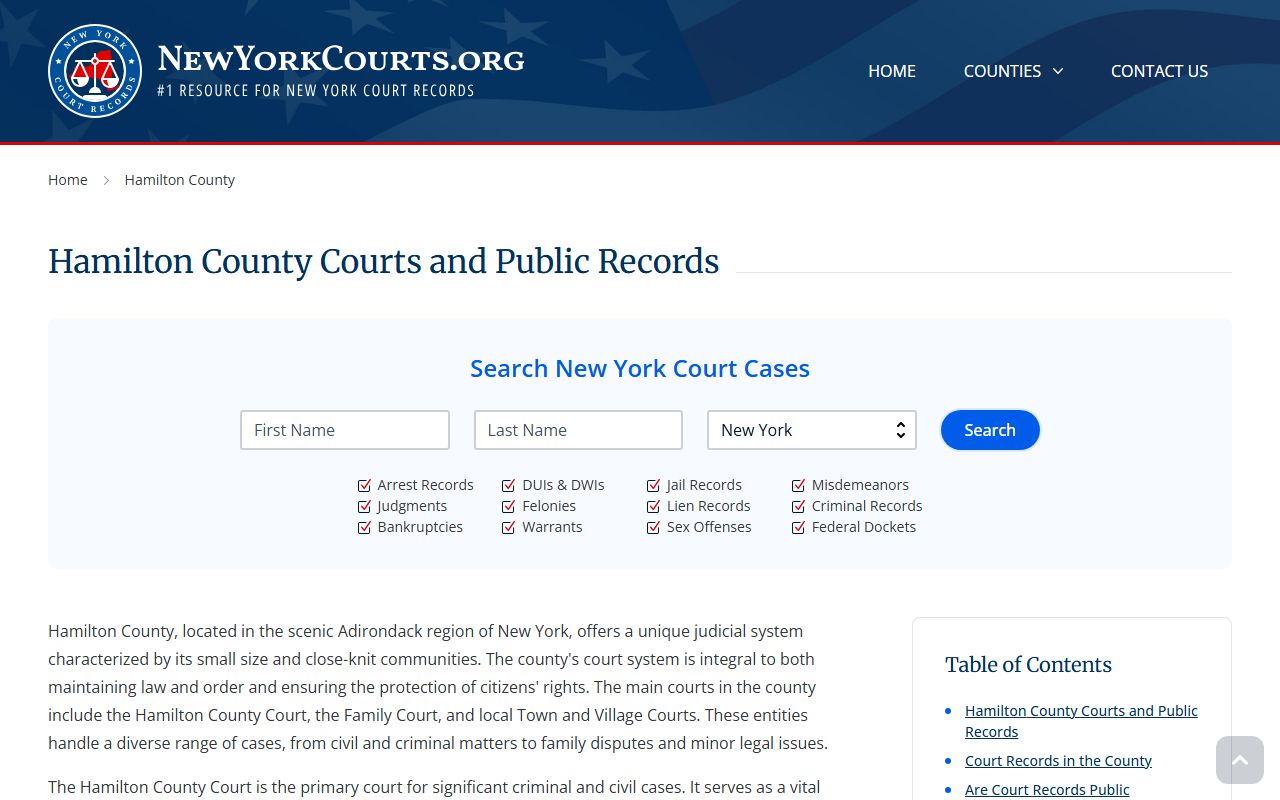Screen dimensions: 1280x800
Task: Click the Federal Dockets checkmark icon
Action: click(799, 527)
